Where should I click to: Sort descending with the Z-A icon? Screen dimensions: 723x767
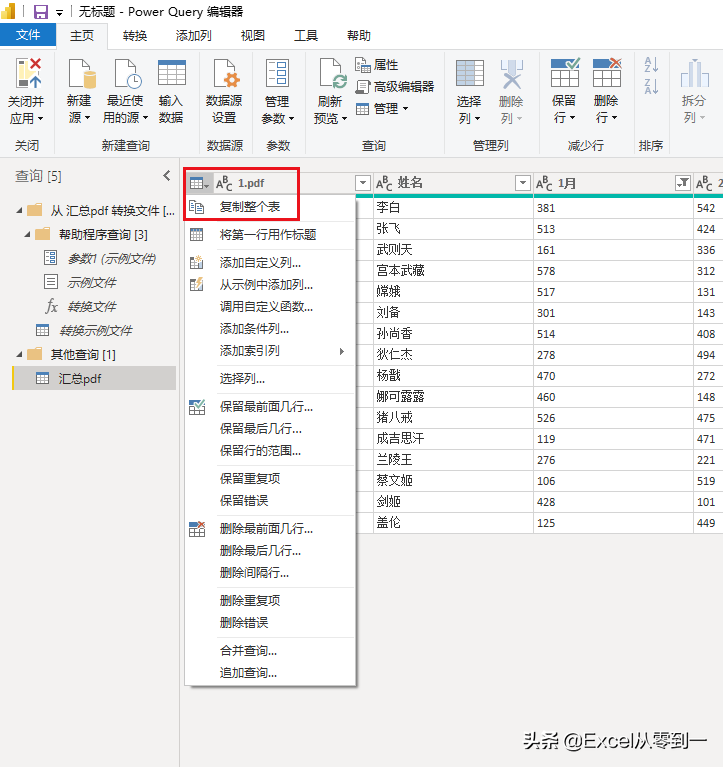(651, 86)
